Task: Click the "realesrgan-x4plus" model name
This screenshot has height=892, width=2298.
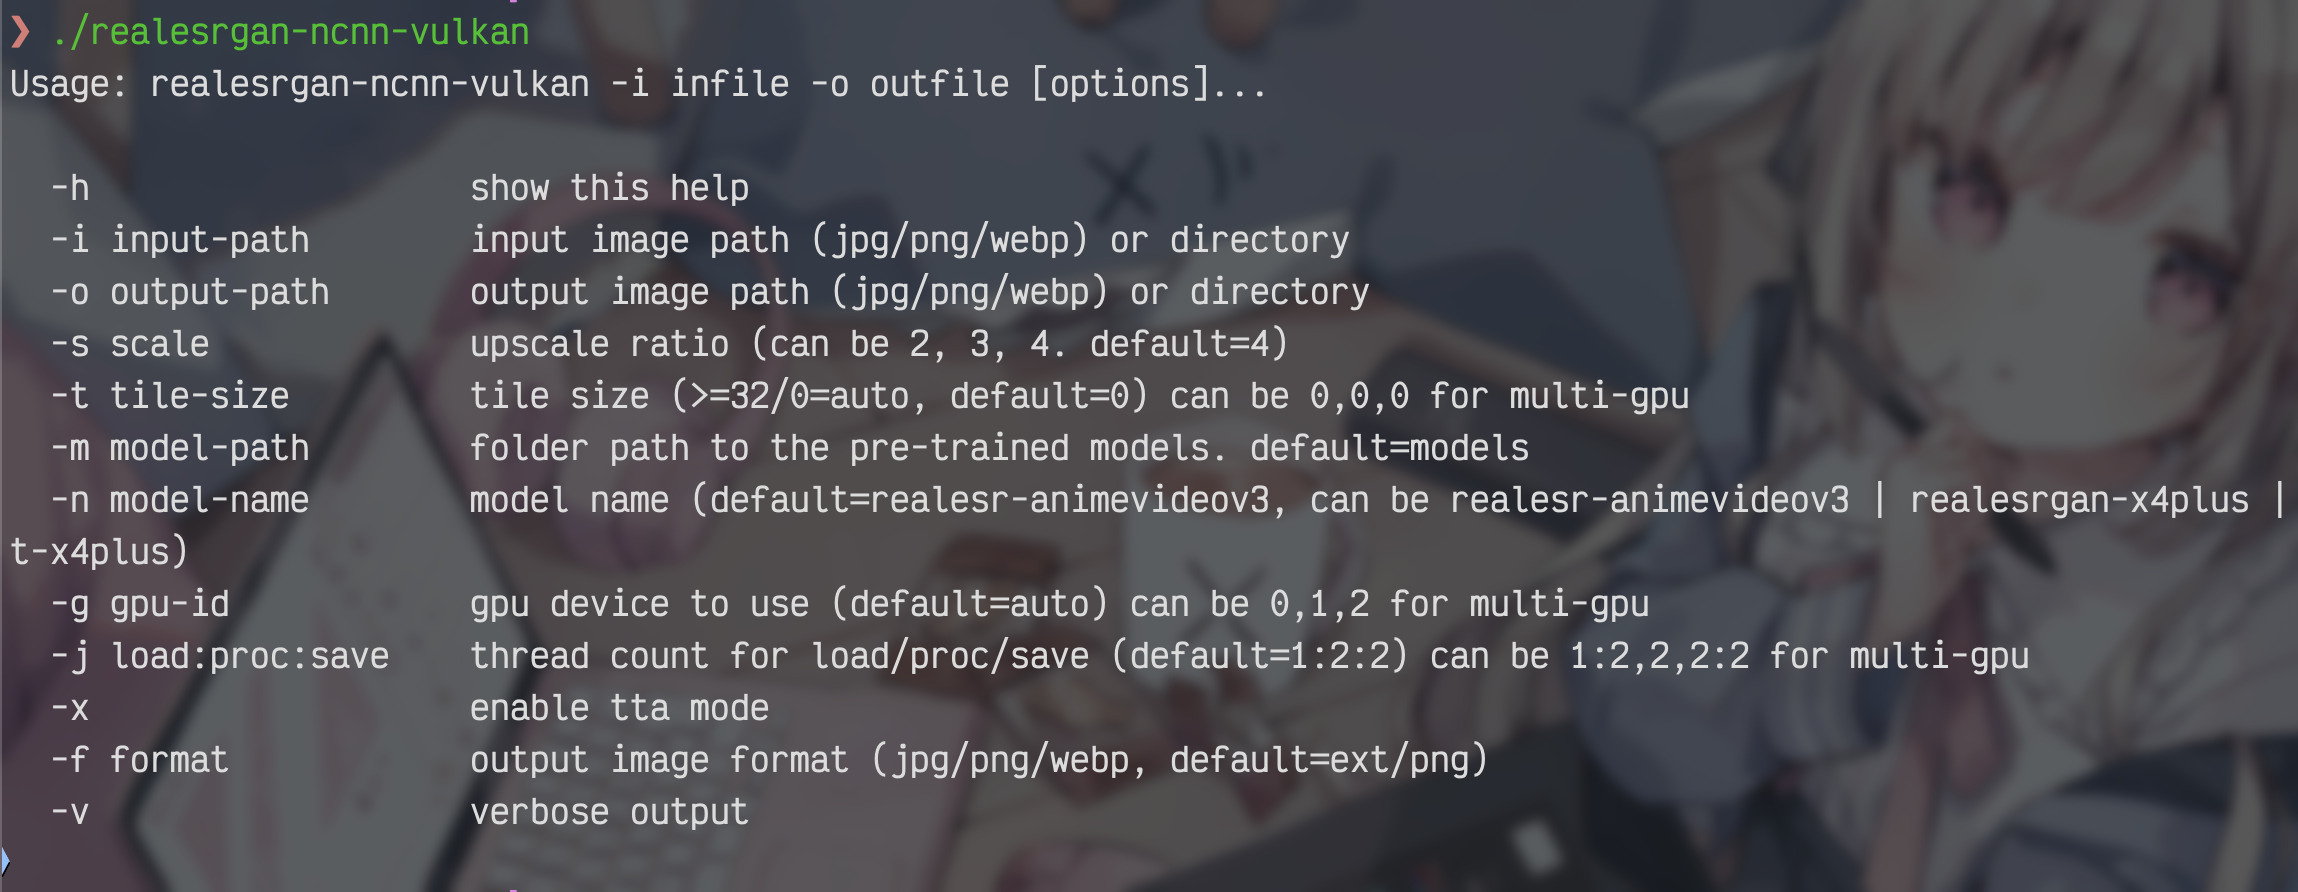Action: [2079, 500]
